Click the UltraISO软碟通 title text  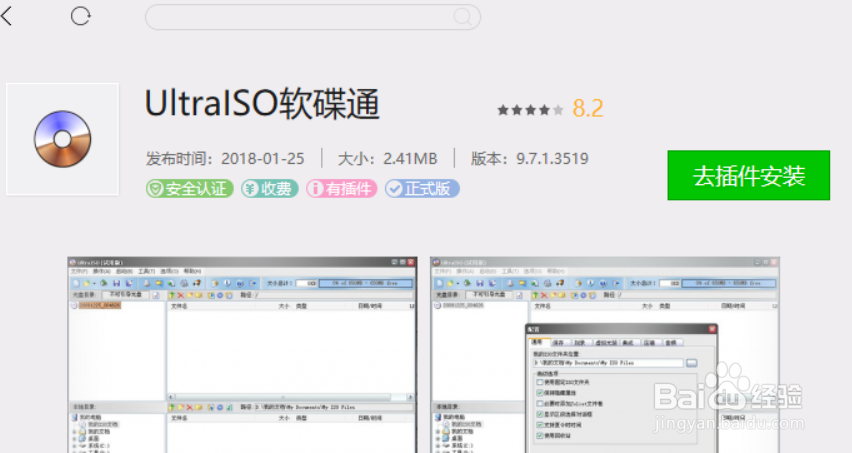tap(262, 103)
